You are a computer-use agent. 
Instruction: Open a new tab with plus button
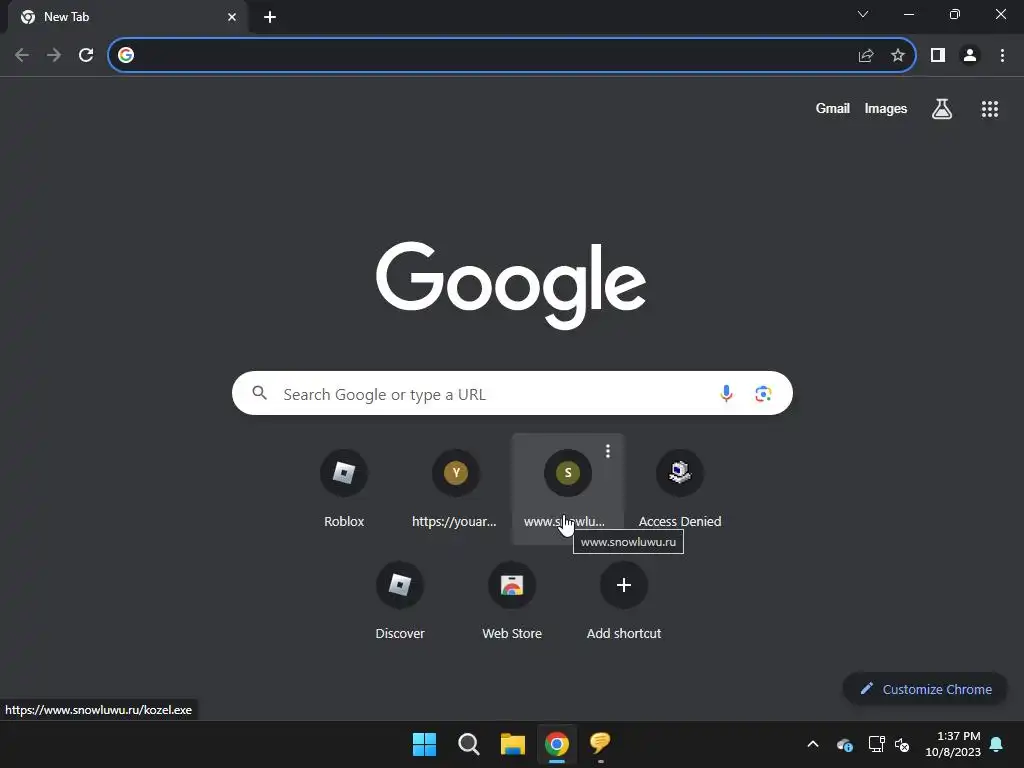[x=270, y=17]
